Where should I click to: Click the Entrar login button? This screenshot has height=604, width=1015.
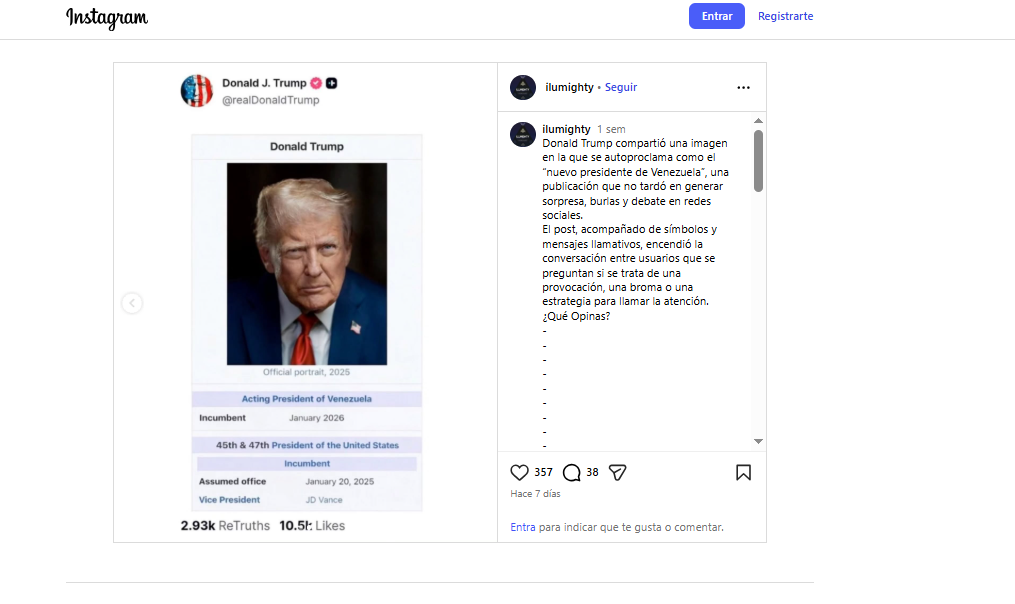716,16
